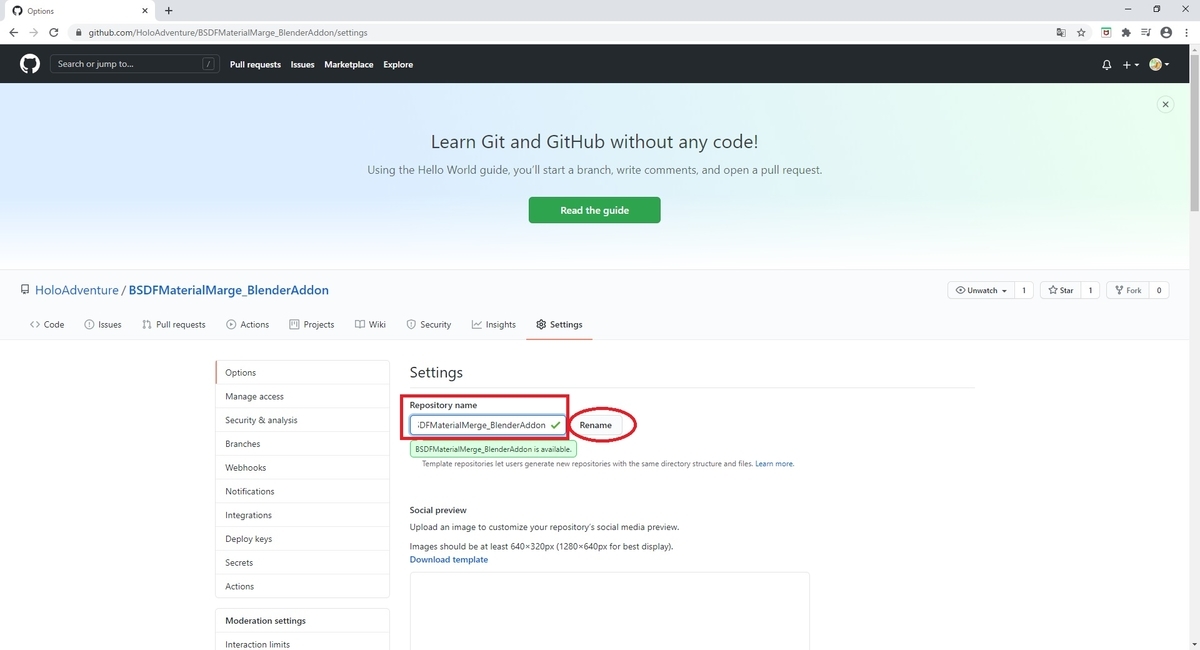Open the Unwatch dropdown
This screenshot has height=650, width=1200.
981,290
